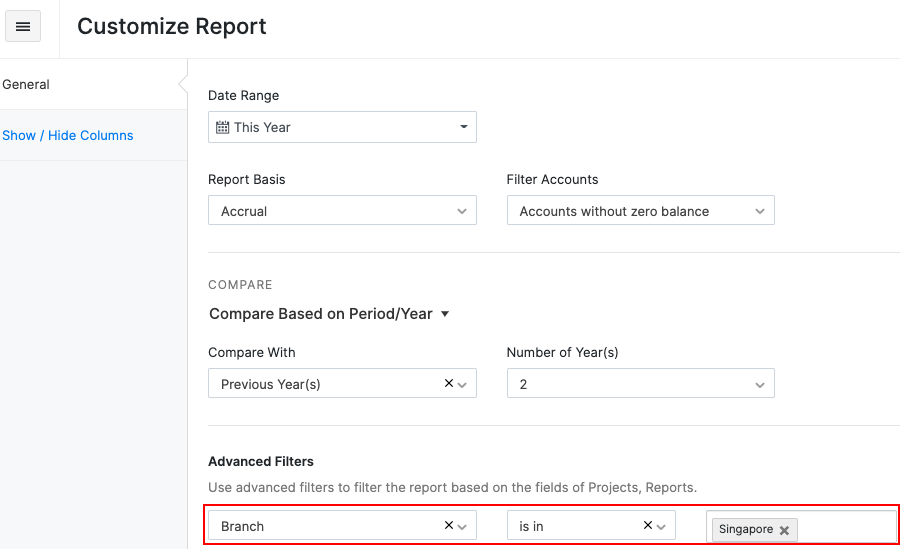Open Show / Hide Columns section
Viewport: 900px width, 549px height.
coord(68,135)
